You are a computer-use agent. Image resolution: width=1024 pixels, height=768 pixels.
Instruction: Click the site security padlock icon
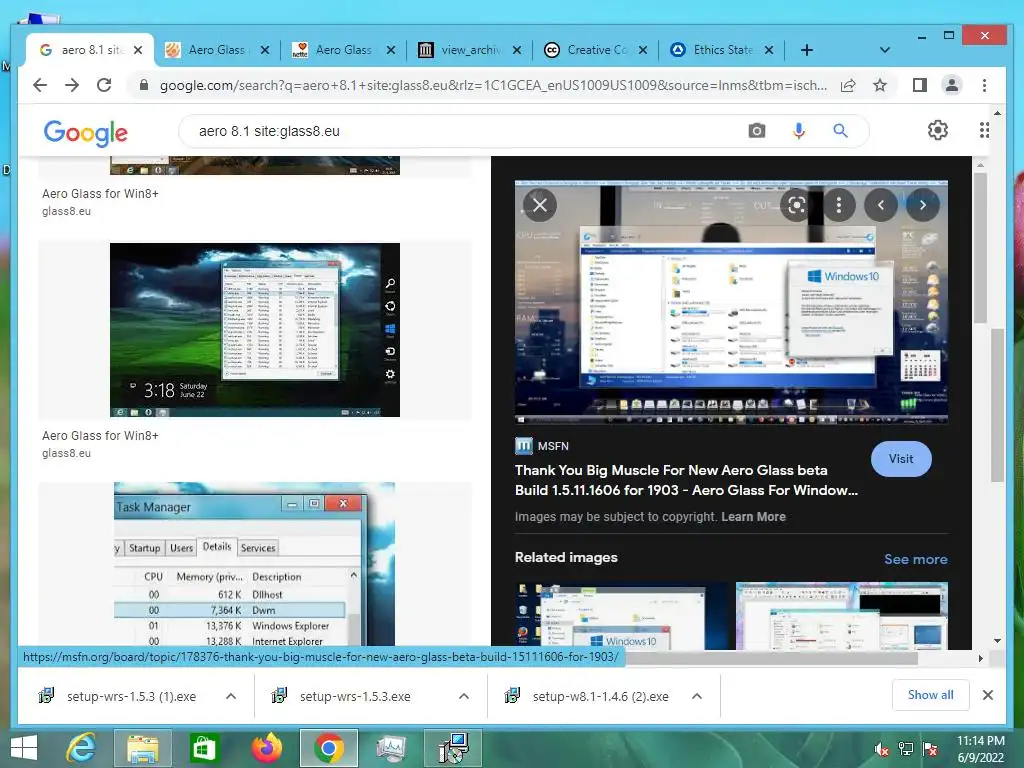click(144, 86)
